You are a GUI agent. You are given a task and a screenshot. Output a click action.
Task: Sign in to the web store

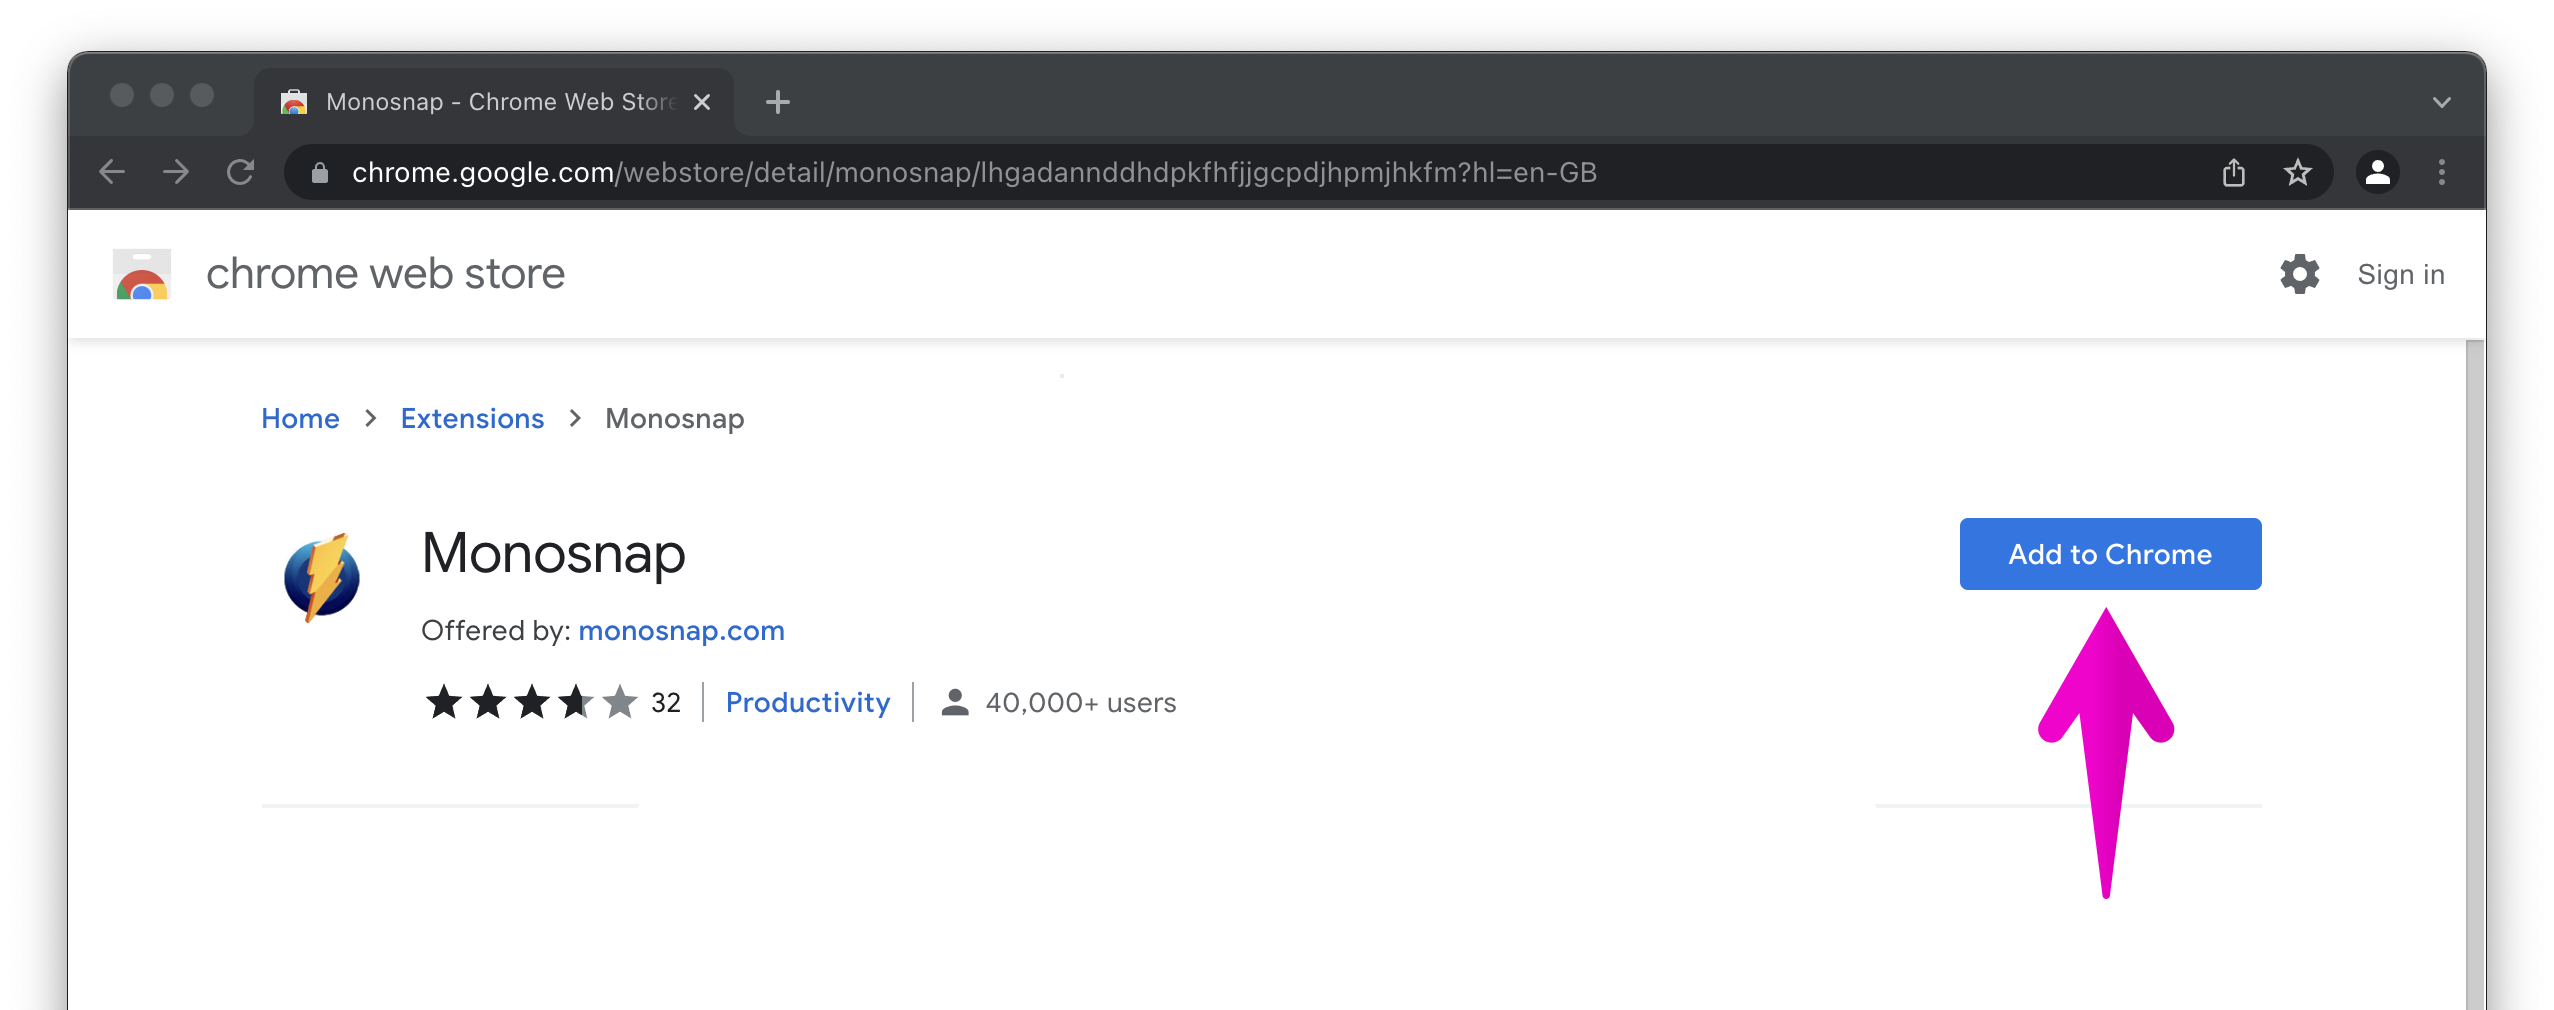(2400, 274)
